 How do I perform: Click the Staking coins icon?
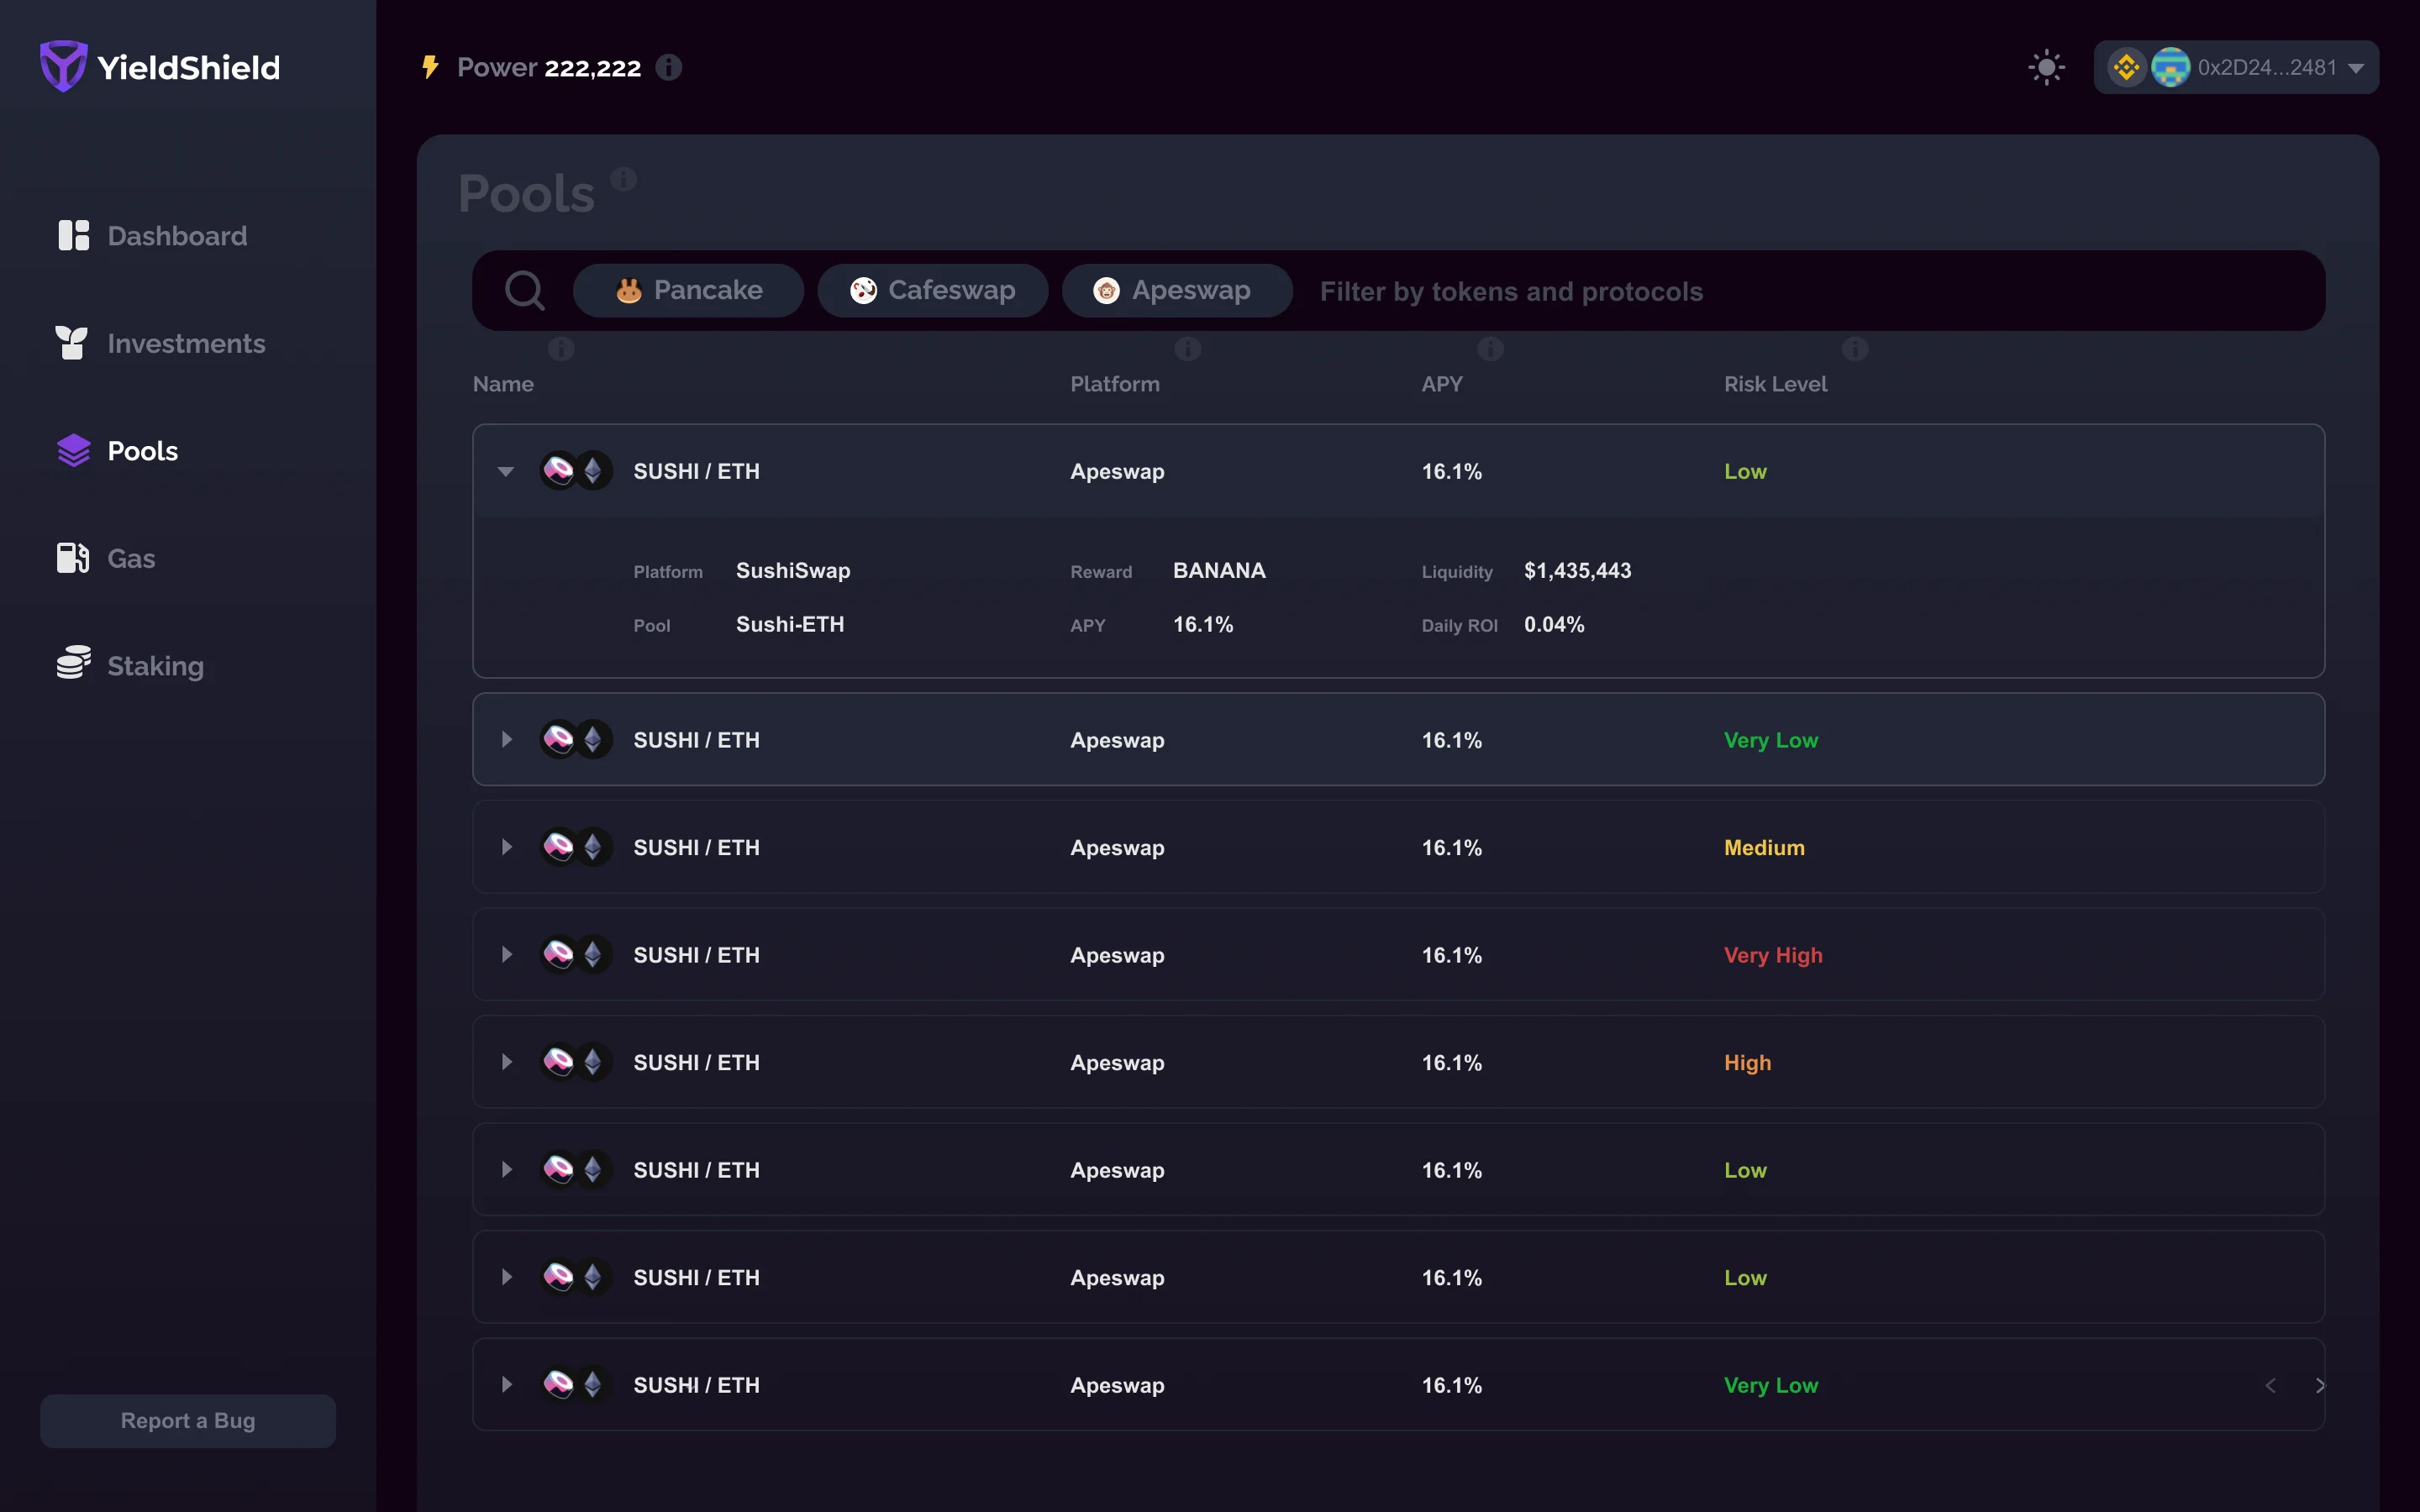tap(73, 662)
